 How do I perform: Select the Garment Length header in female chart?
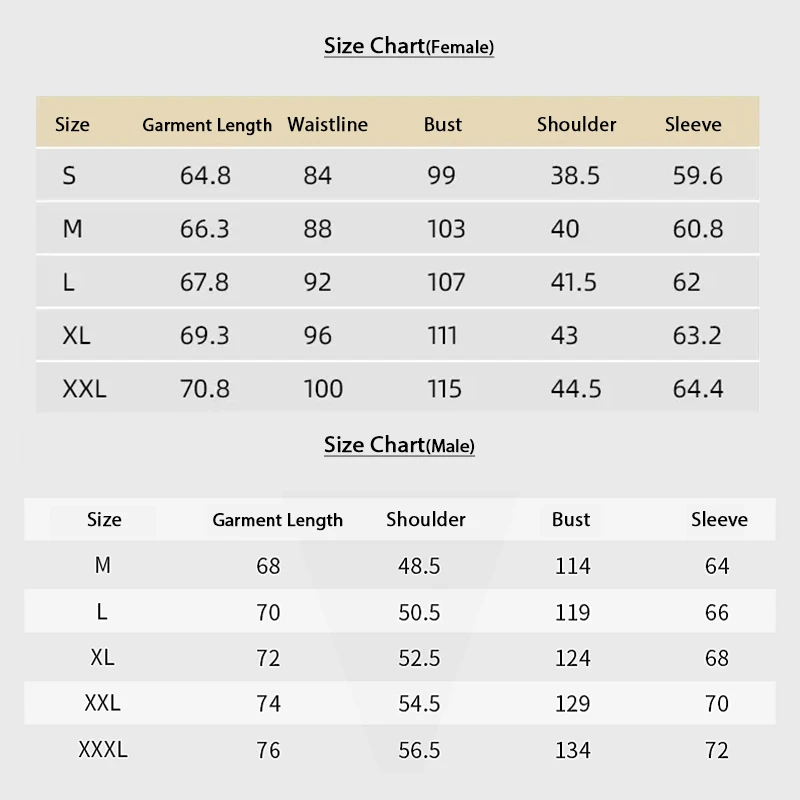point(207,125)
